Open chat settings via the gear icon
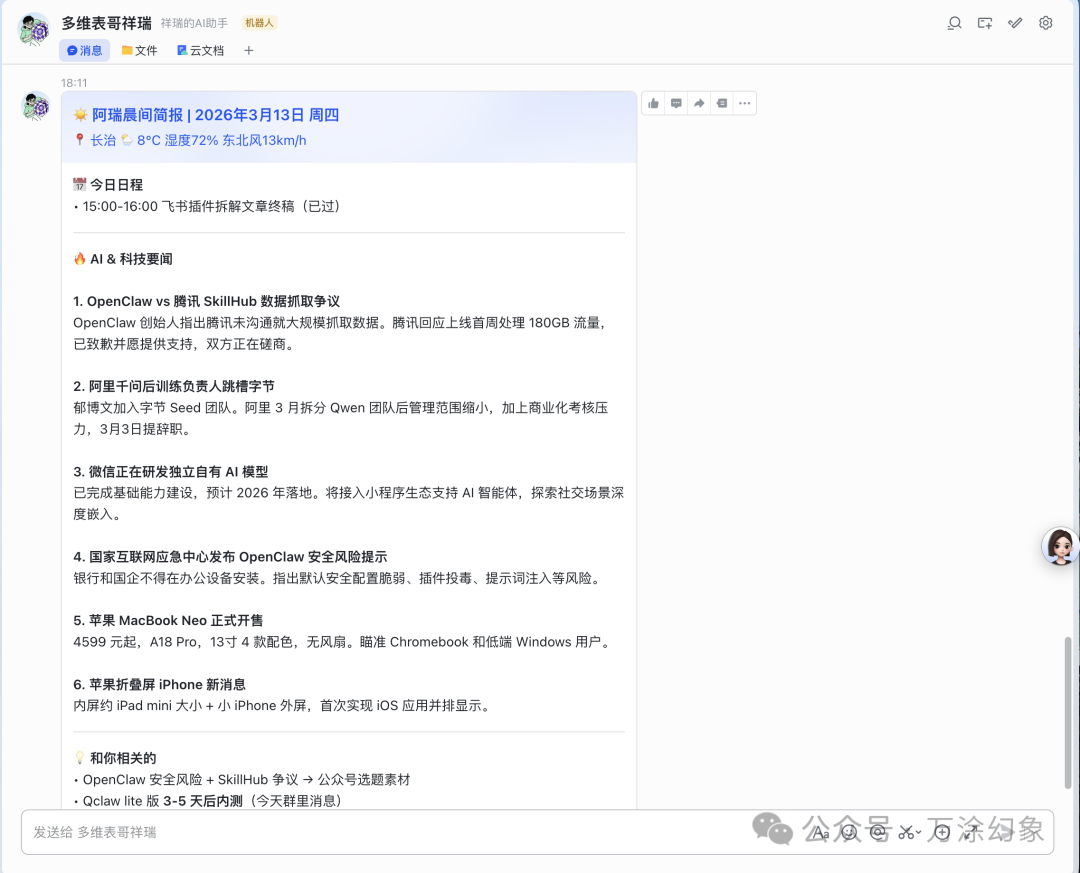Viewport: 1080px width, 873px height. 1046,22
